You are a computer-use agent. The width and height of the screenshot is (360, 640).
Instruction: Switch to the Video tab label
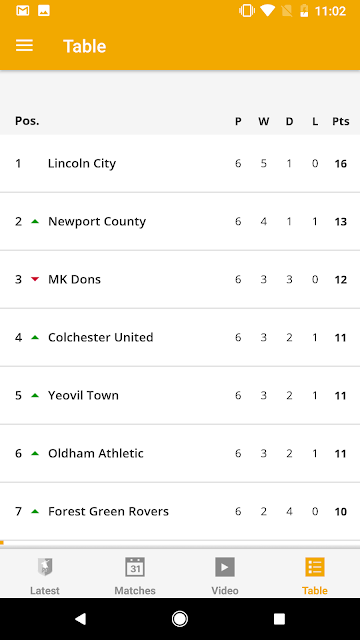(x=225, y=590)
